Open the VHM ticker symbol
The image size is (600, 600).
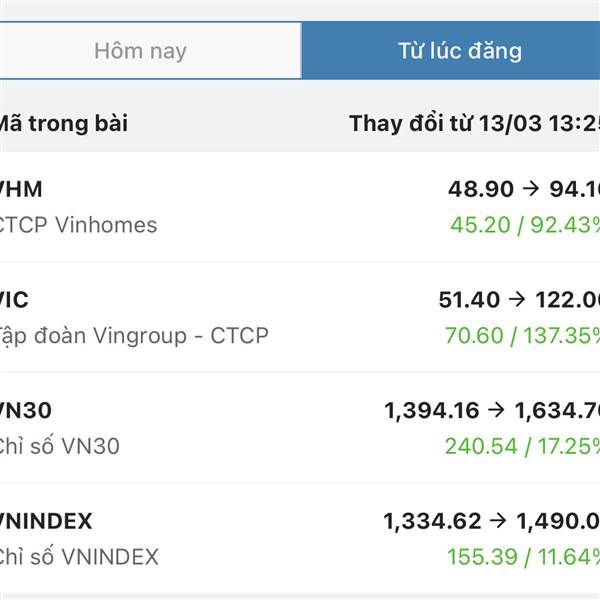coord(20,189)
